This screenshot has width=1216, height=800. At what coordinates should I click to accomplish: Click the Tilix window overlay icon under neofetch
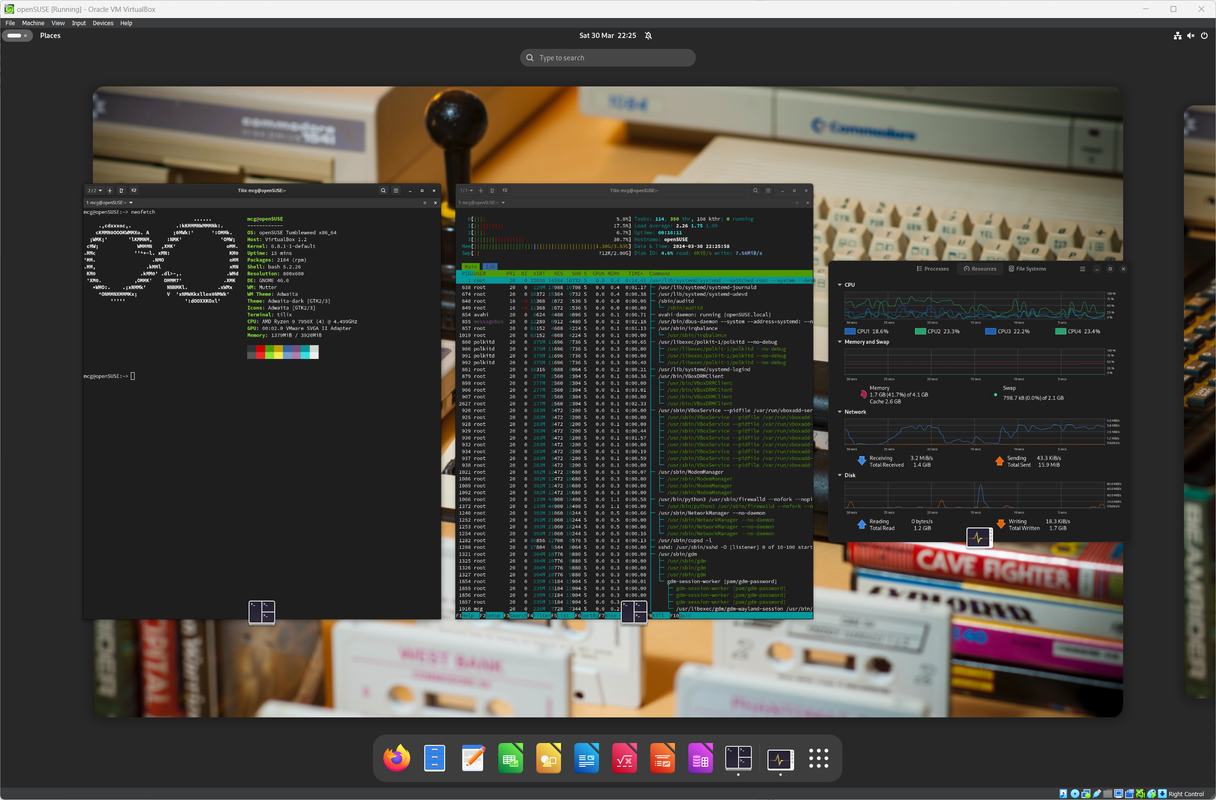[261, 612]
